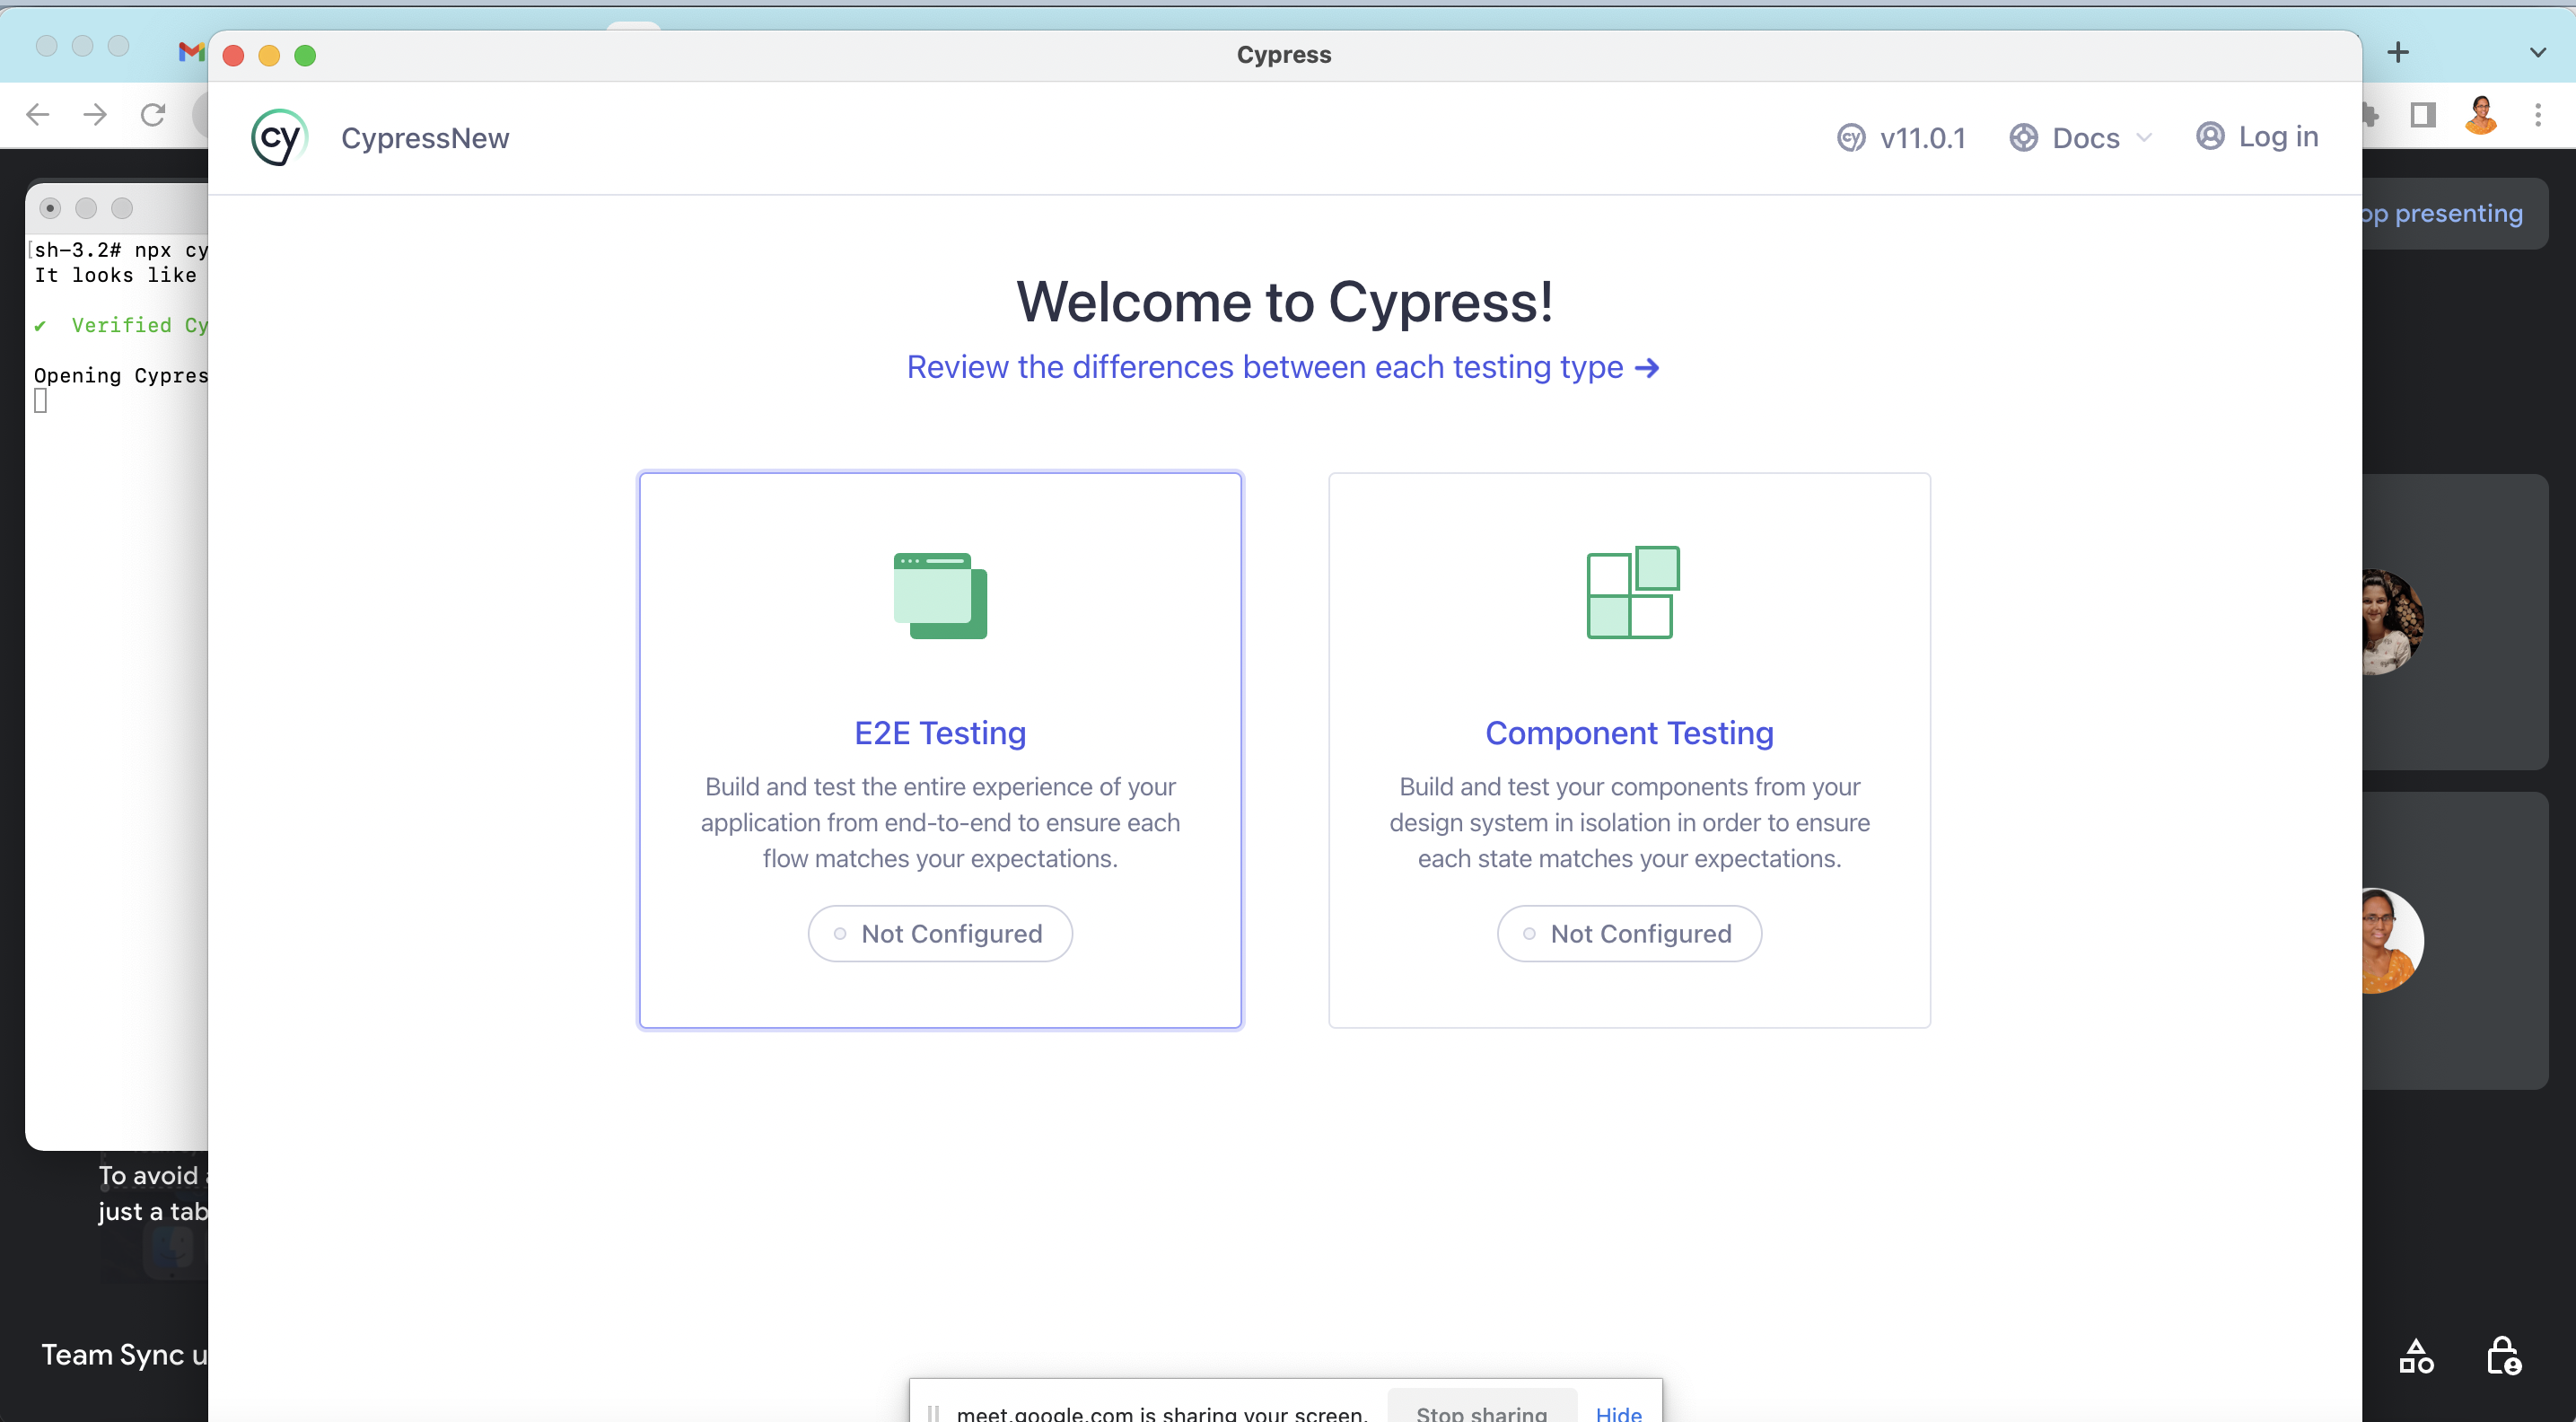The image size is (2576, 1422).
Task: Open the browser three-dot menu
Action: click(2538, 115)
